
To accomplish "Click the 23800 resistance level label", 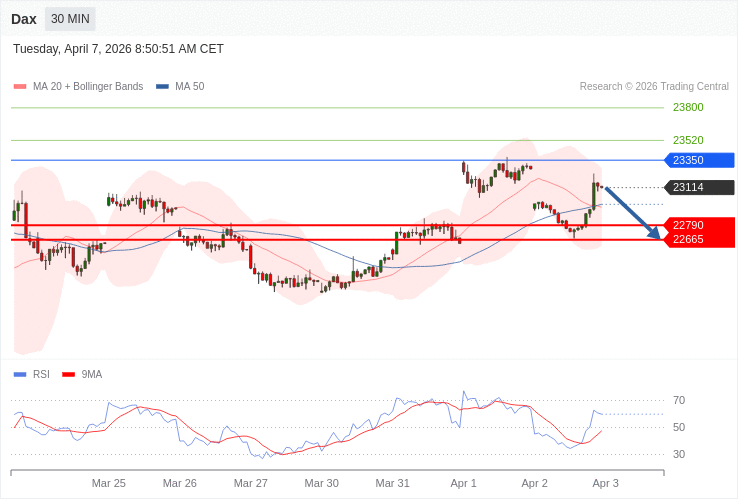I will 688,107.
